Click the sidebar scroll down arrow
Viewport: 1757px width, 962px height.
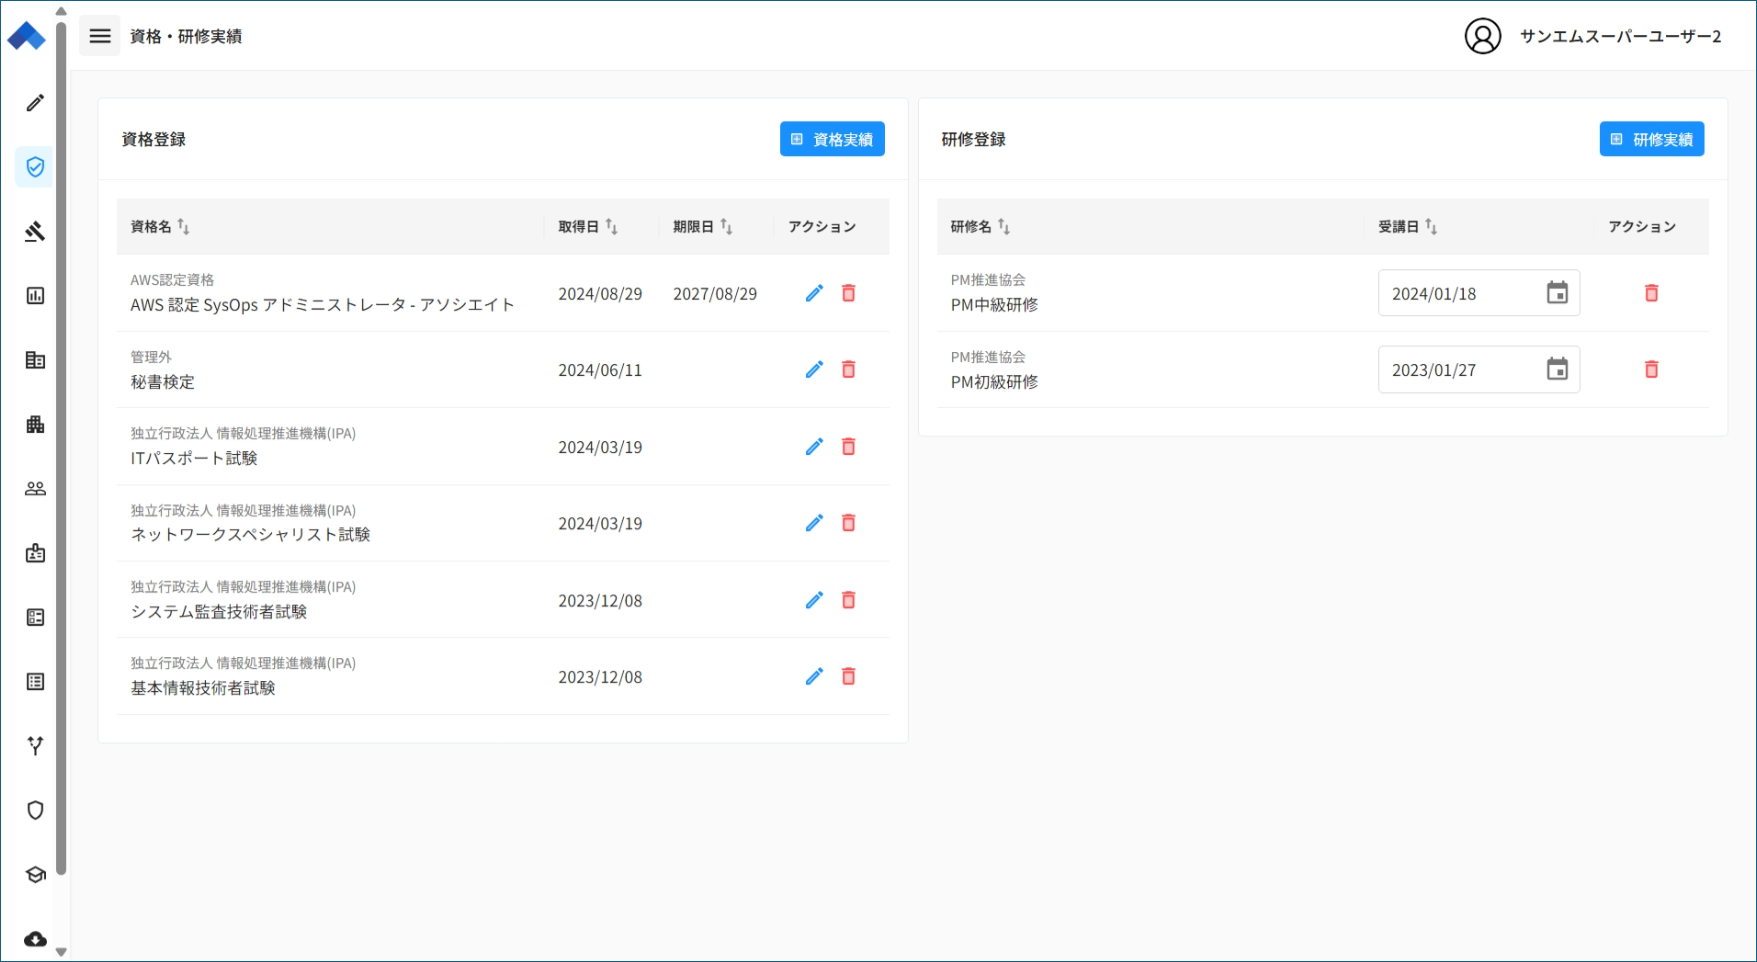[61, 952]
